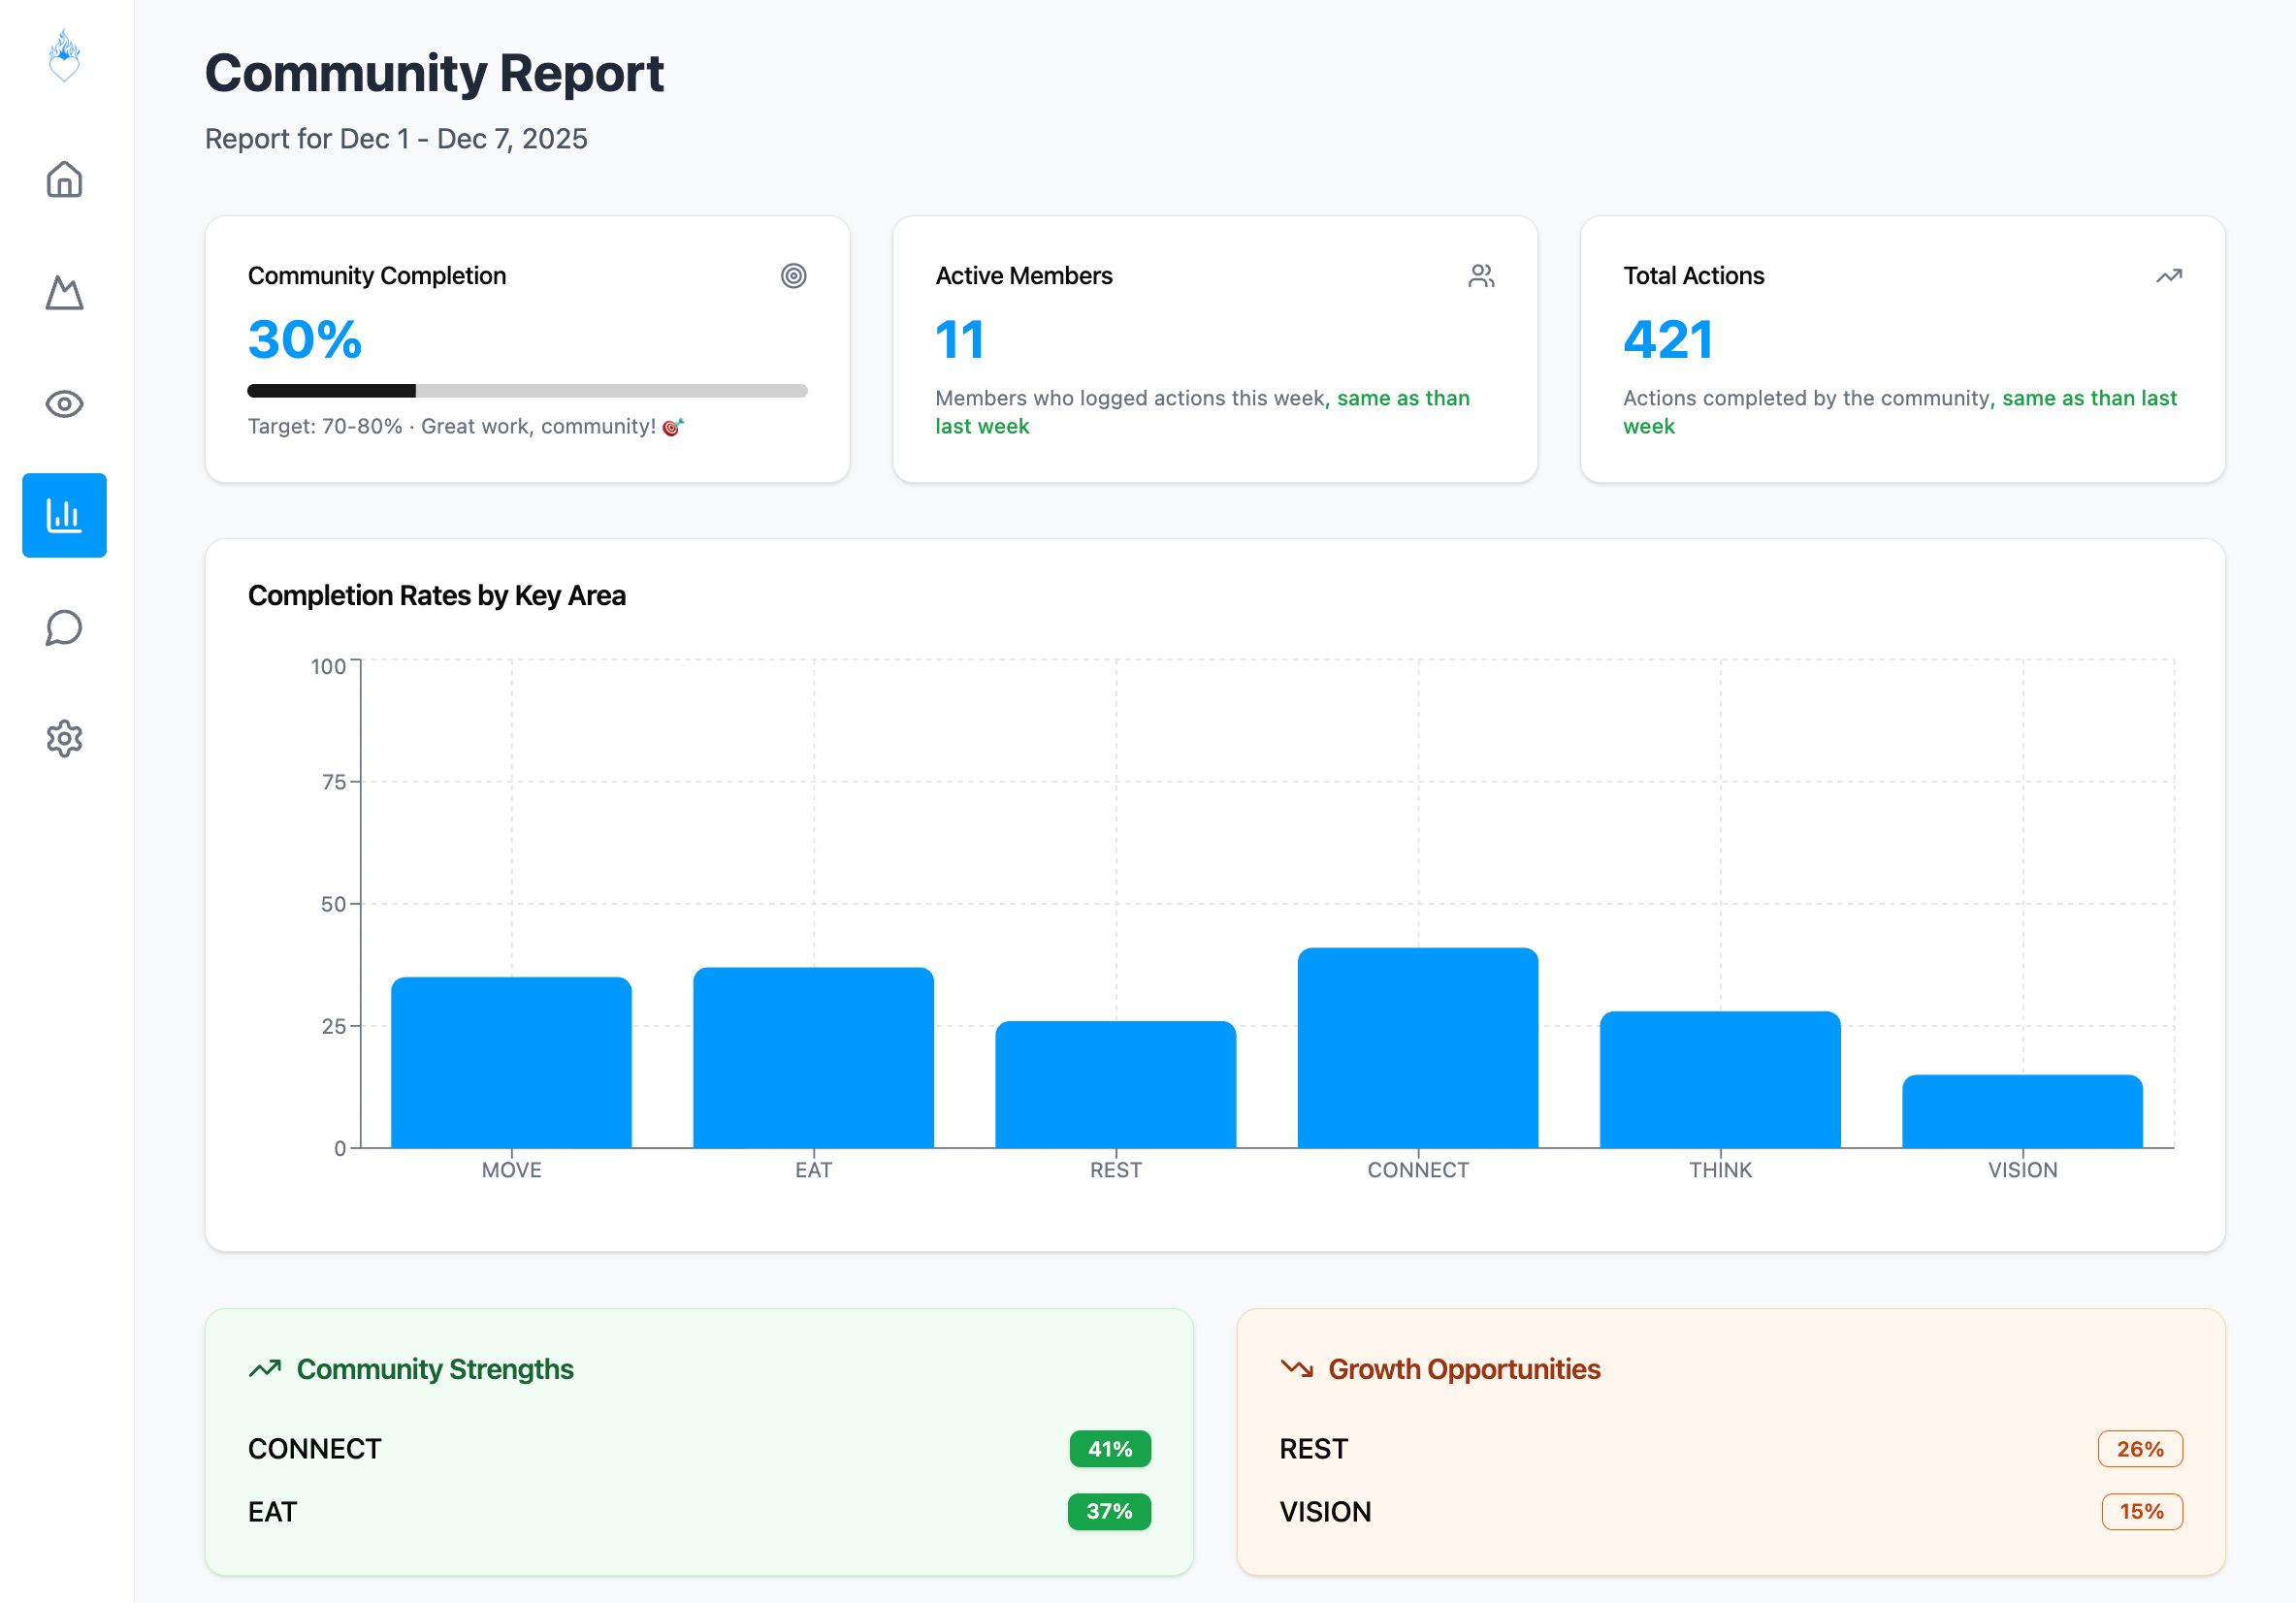Click the VISION bar in chart
Screen dimensions: 2296x1603
click(2021, 1111)
